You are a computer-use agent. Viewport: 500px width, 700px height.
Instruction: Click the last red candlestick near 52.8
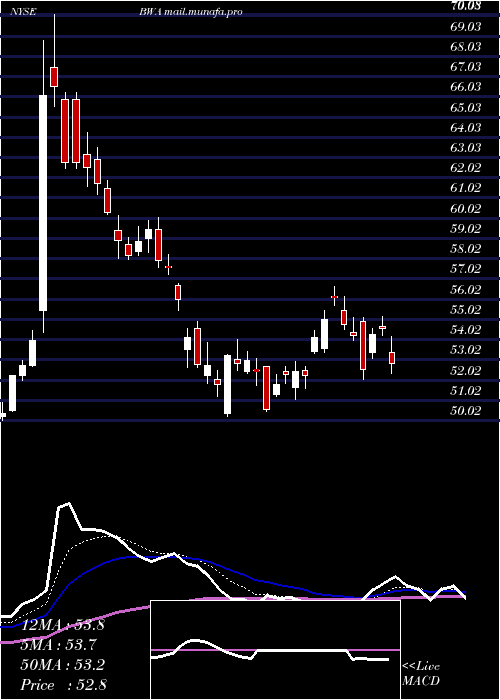[392, 358]
